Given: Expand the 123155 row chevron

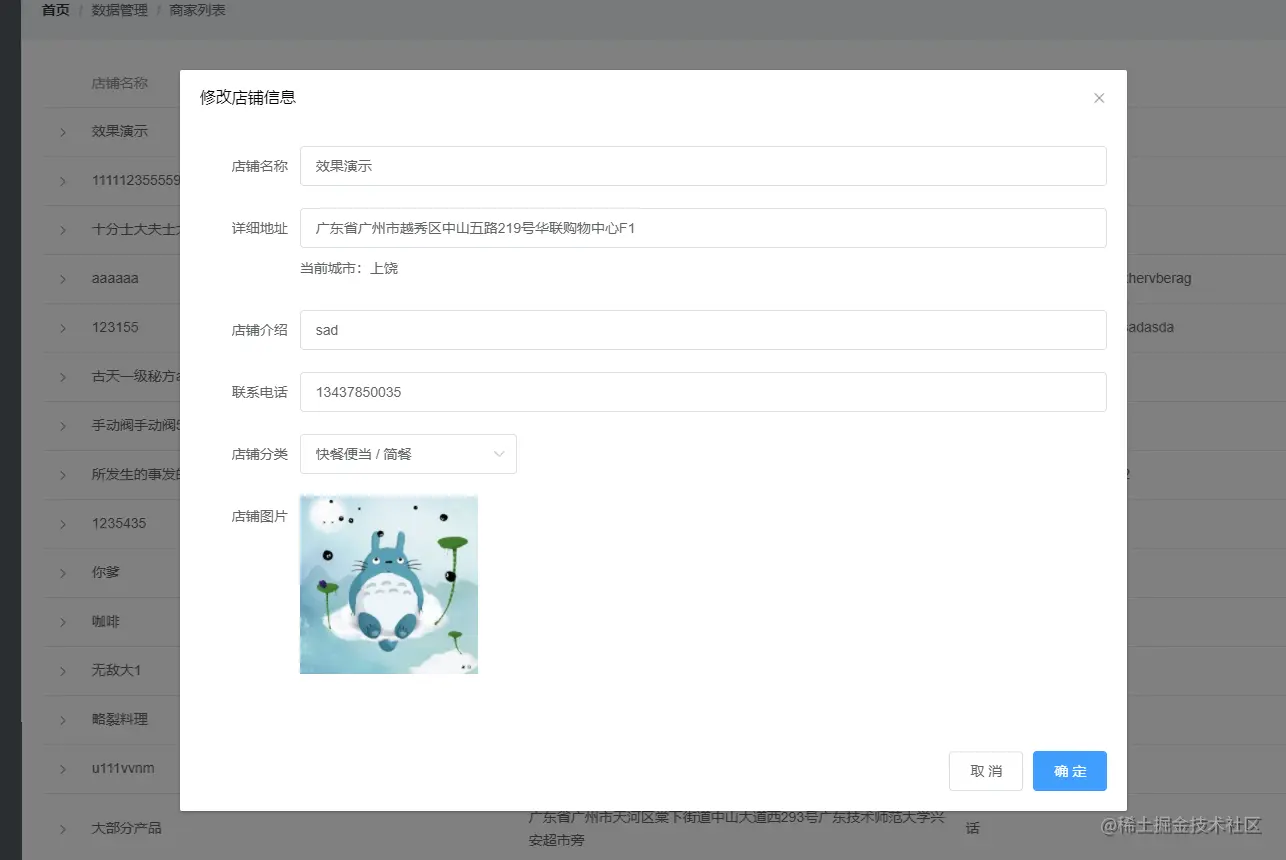Looking at the screenshot, I should tap(62, 328).
